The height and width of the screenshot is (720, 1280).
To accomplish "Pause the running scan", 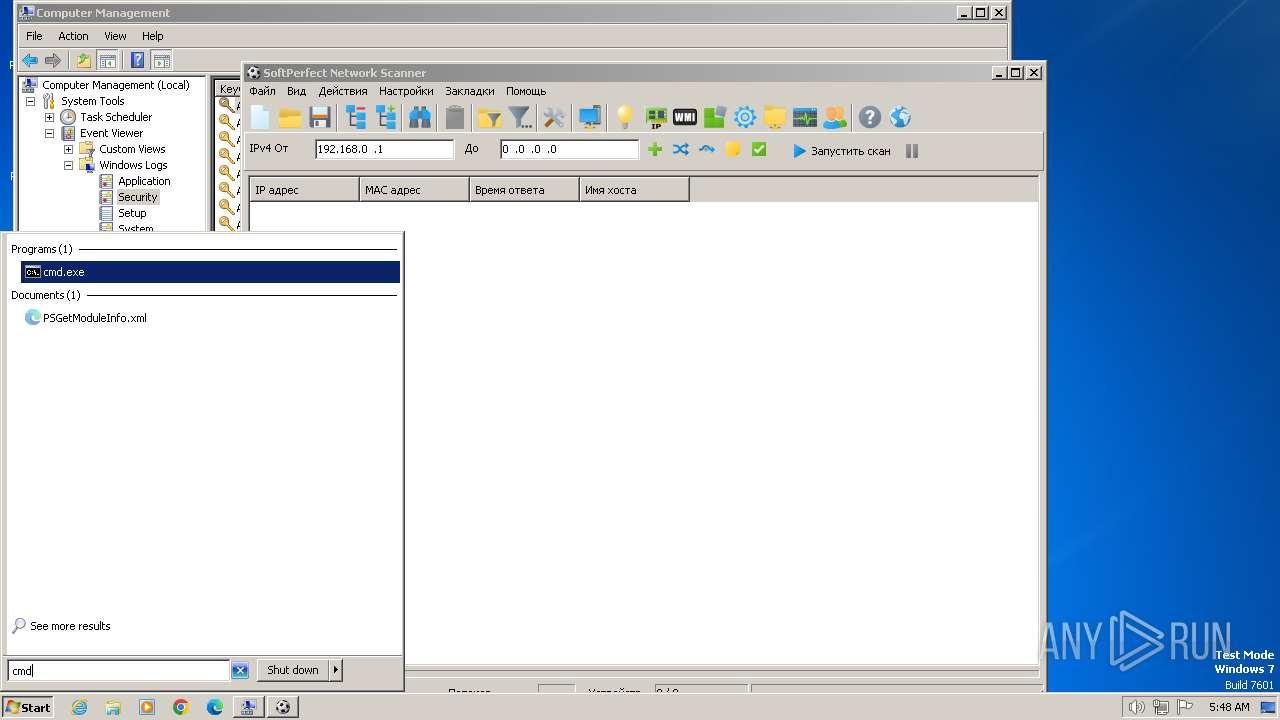I will 912,151.
